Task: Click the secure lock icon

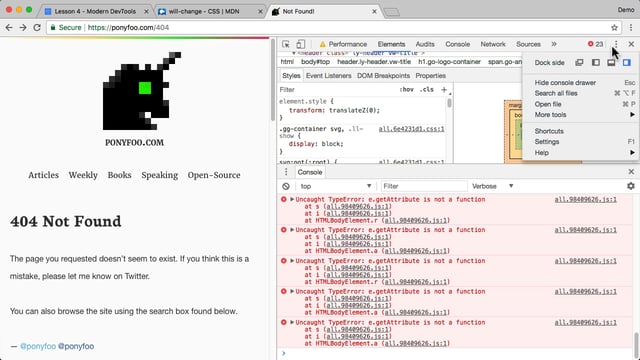Action: [x=53, y=28]
